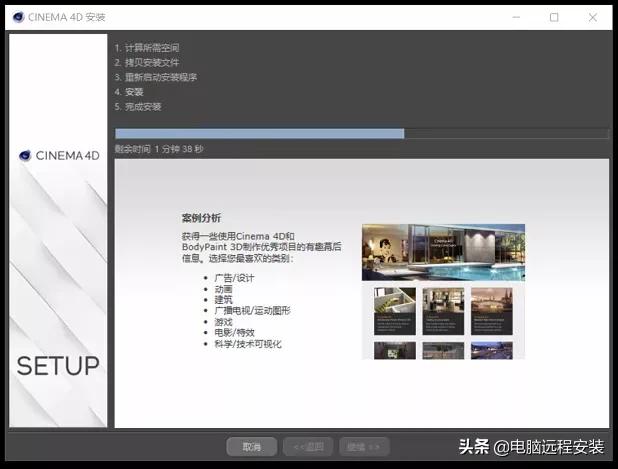Click step 4 安装
The image size is (618, 469).
click(x=129, y=92)
